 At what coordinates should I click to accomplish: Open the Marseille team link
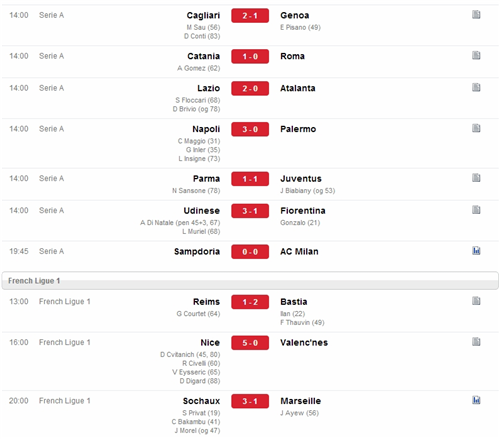[300, 401]
